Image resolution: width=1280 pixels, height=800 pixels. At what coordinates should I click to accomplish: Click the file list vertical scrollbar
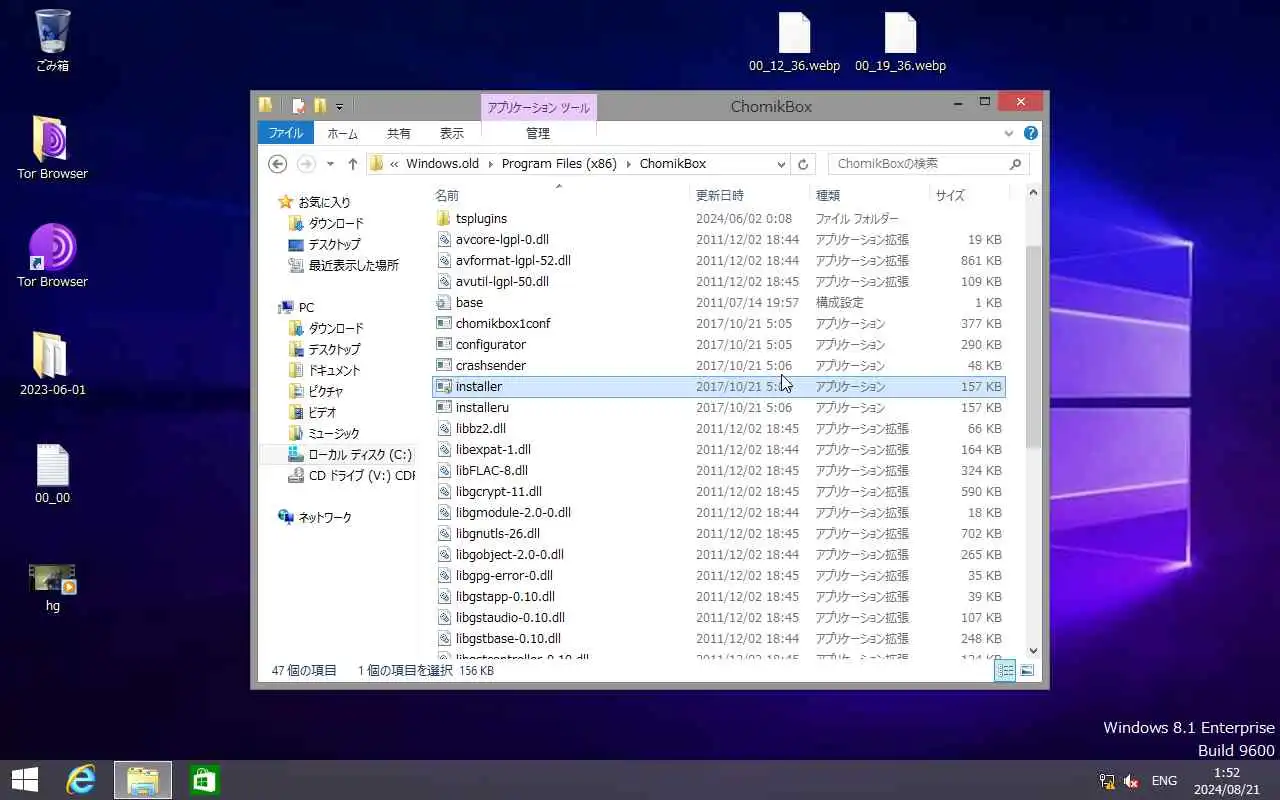tap(1033, 346)
